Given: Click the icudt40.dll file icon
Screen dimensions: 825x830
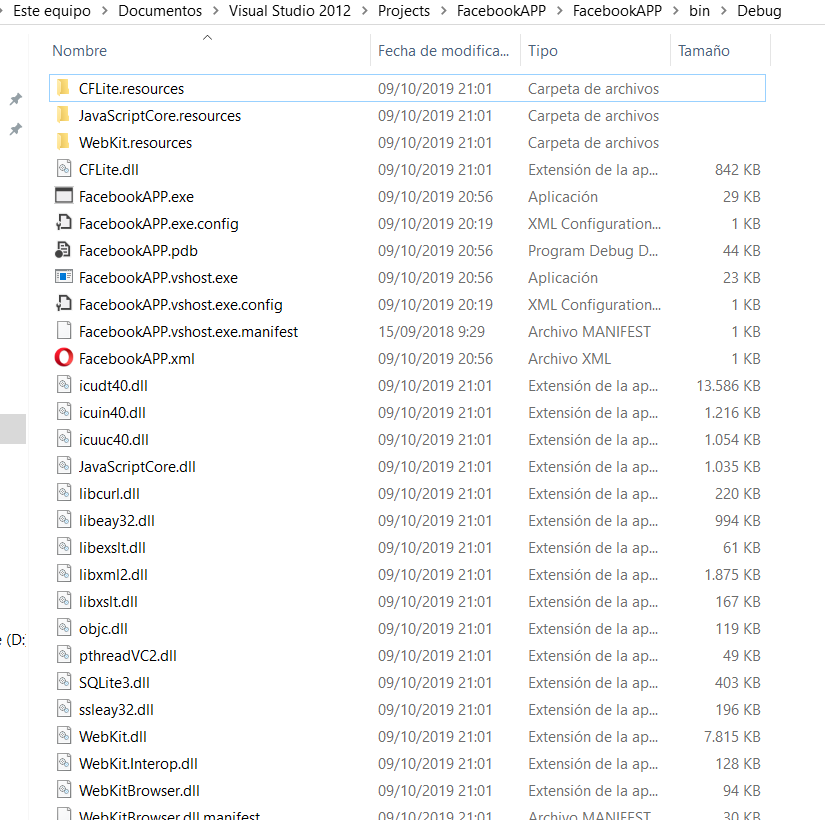Looking at the screenshot, I should click(64, 385).
